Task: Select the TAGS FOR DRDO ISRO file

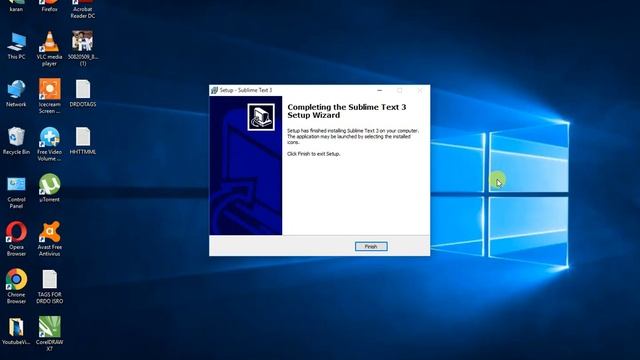Action: (49, 286)
